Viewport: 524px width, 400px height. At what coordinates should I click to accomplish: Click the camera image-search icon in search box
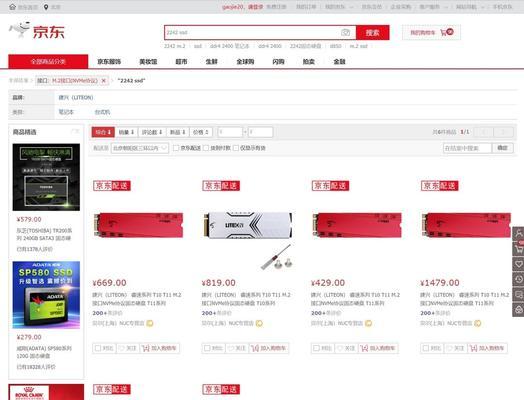click(x=345, y=32)
